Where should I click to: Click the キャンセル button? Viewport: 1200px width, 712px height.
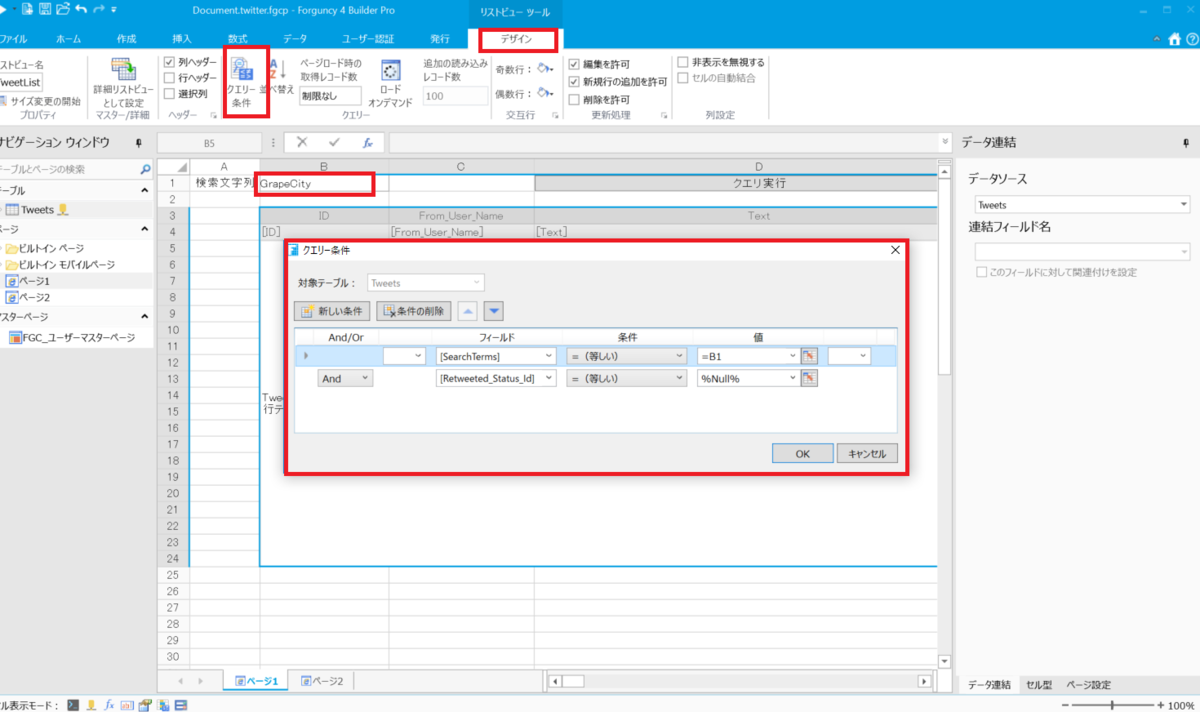click(x=867, y=452)
